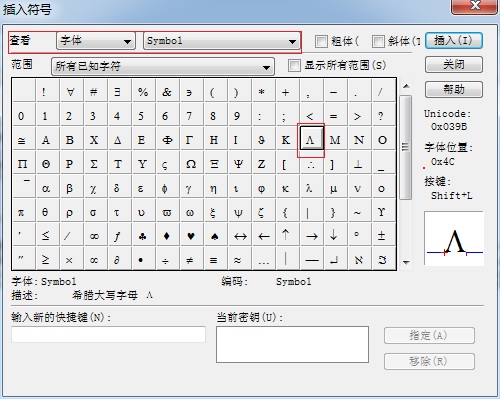Close the 插入符号 dialog with X
500x399 pixels.
tap(475, 6)
